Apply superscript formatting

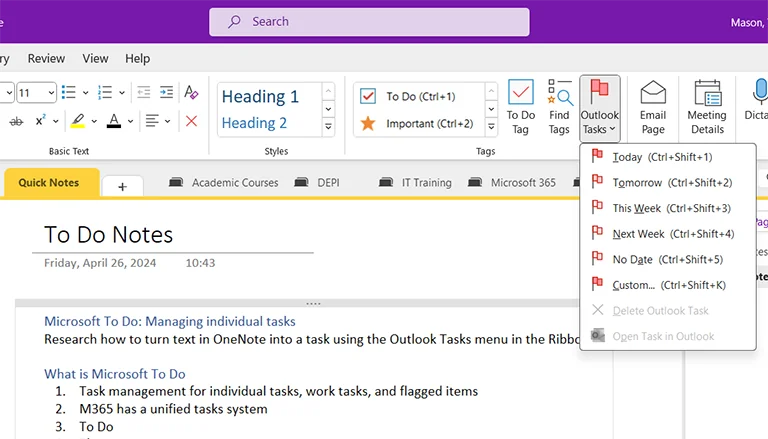(x=41, y=121)
